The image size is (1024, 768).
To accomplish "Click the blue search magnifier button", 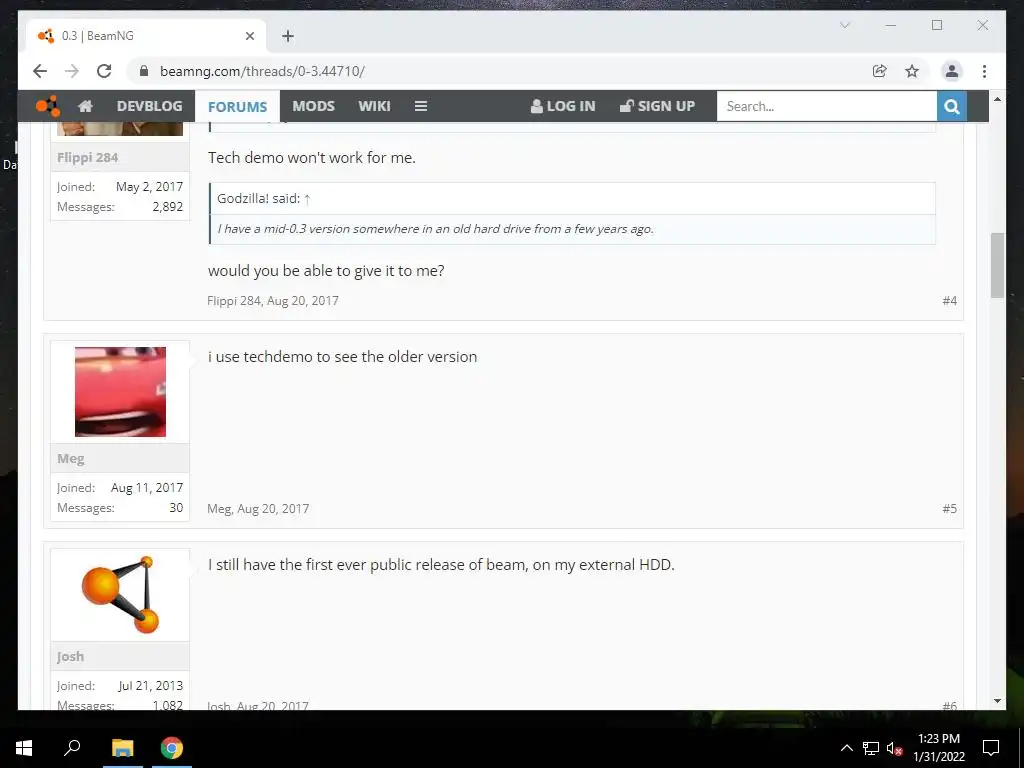I will [952, 106].
